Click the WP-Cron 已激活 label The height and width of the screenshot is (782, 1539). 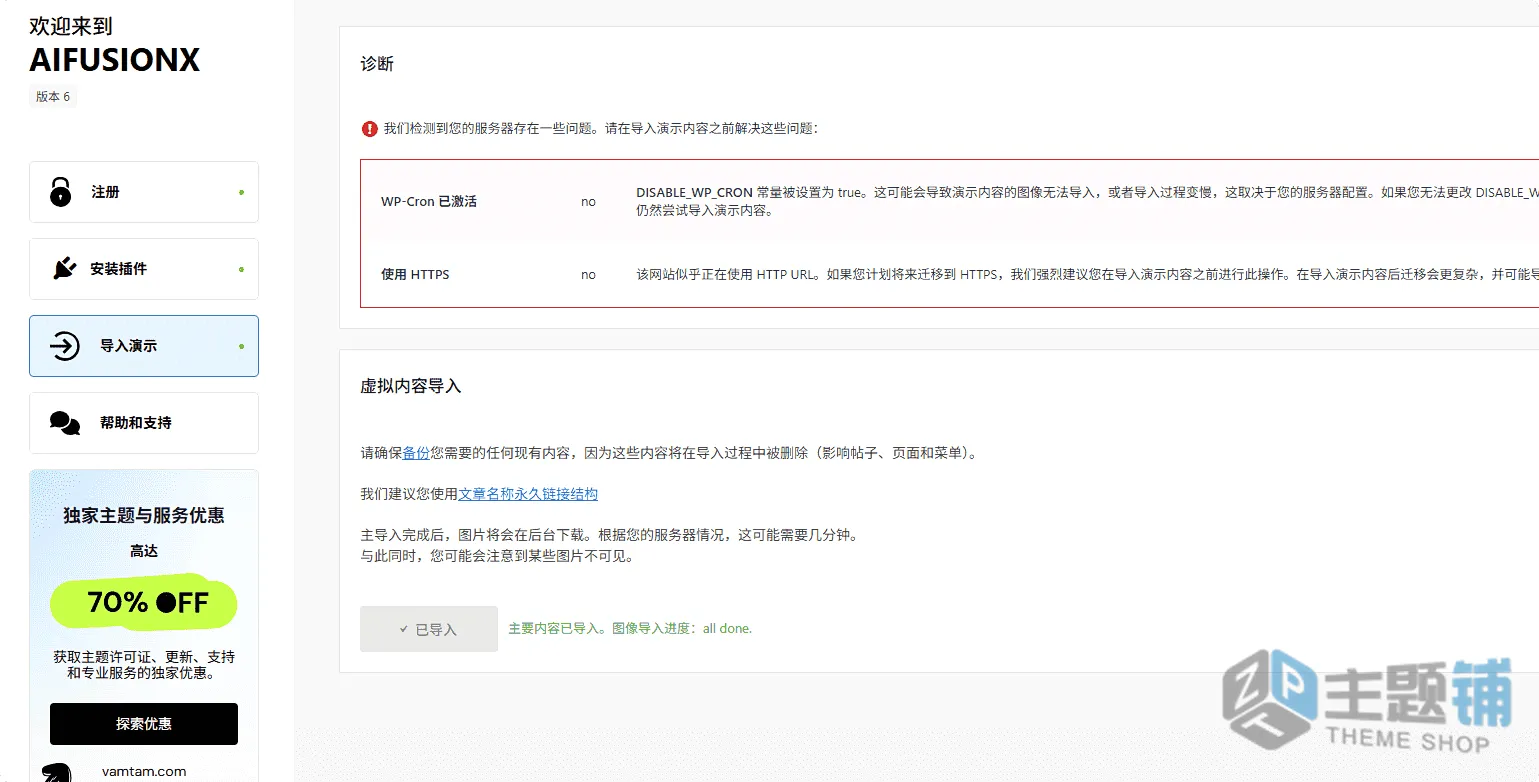[429, 202]
